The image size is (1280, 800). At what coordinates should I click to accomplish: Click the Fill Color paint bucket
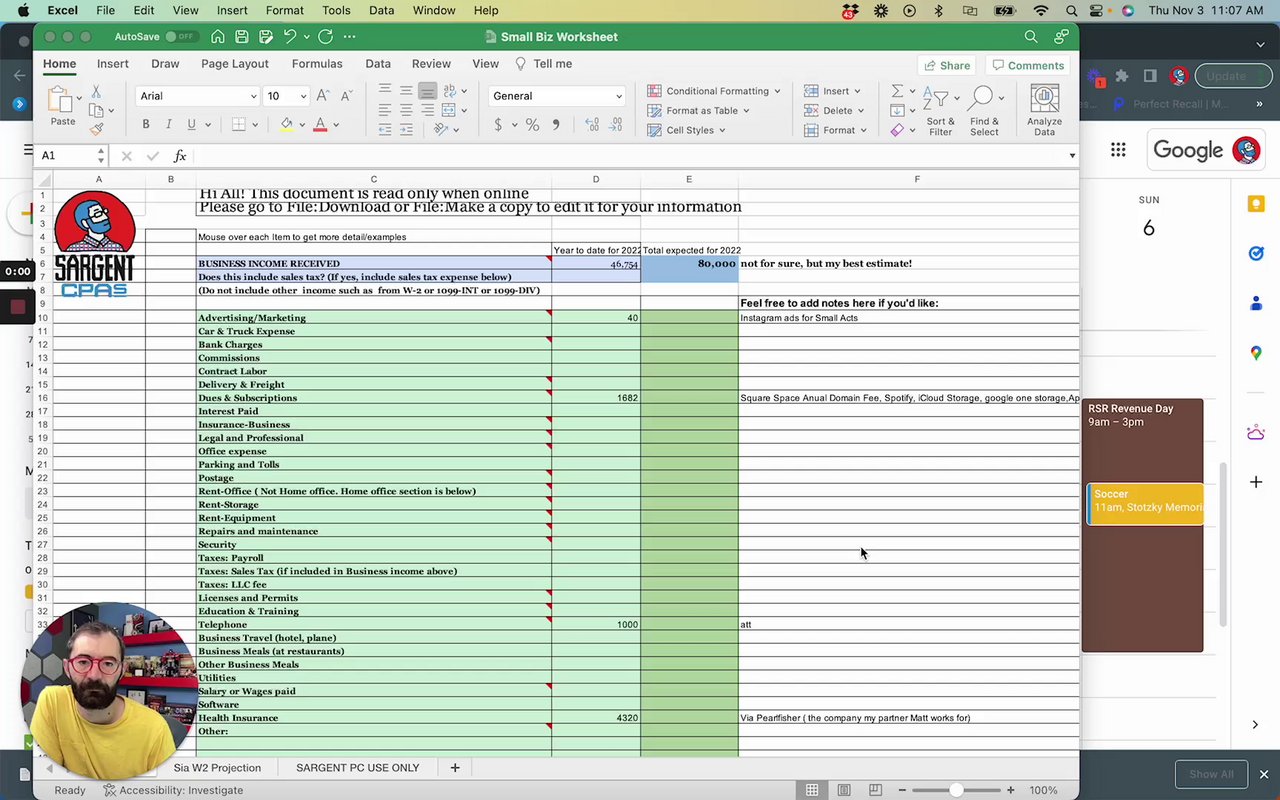[x=287, y=125]
